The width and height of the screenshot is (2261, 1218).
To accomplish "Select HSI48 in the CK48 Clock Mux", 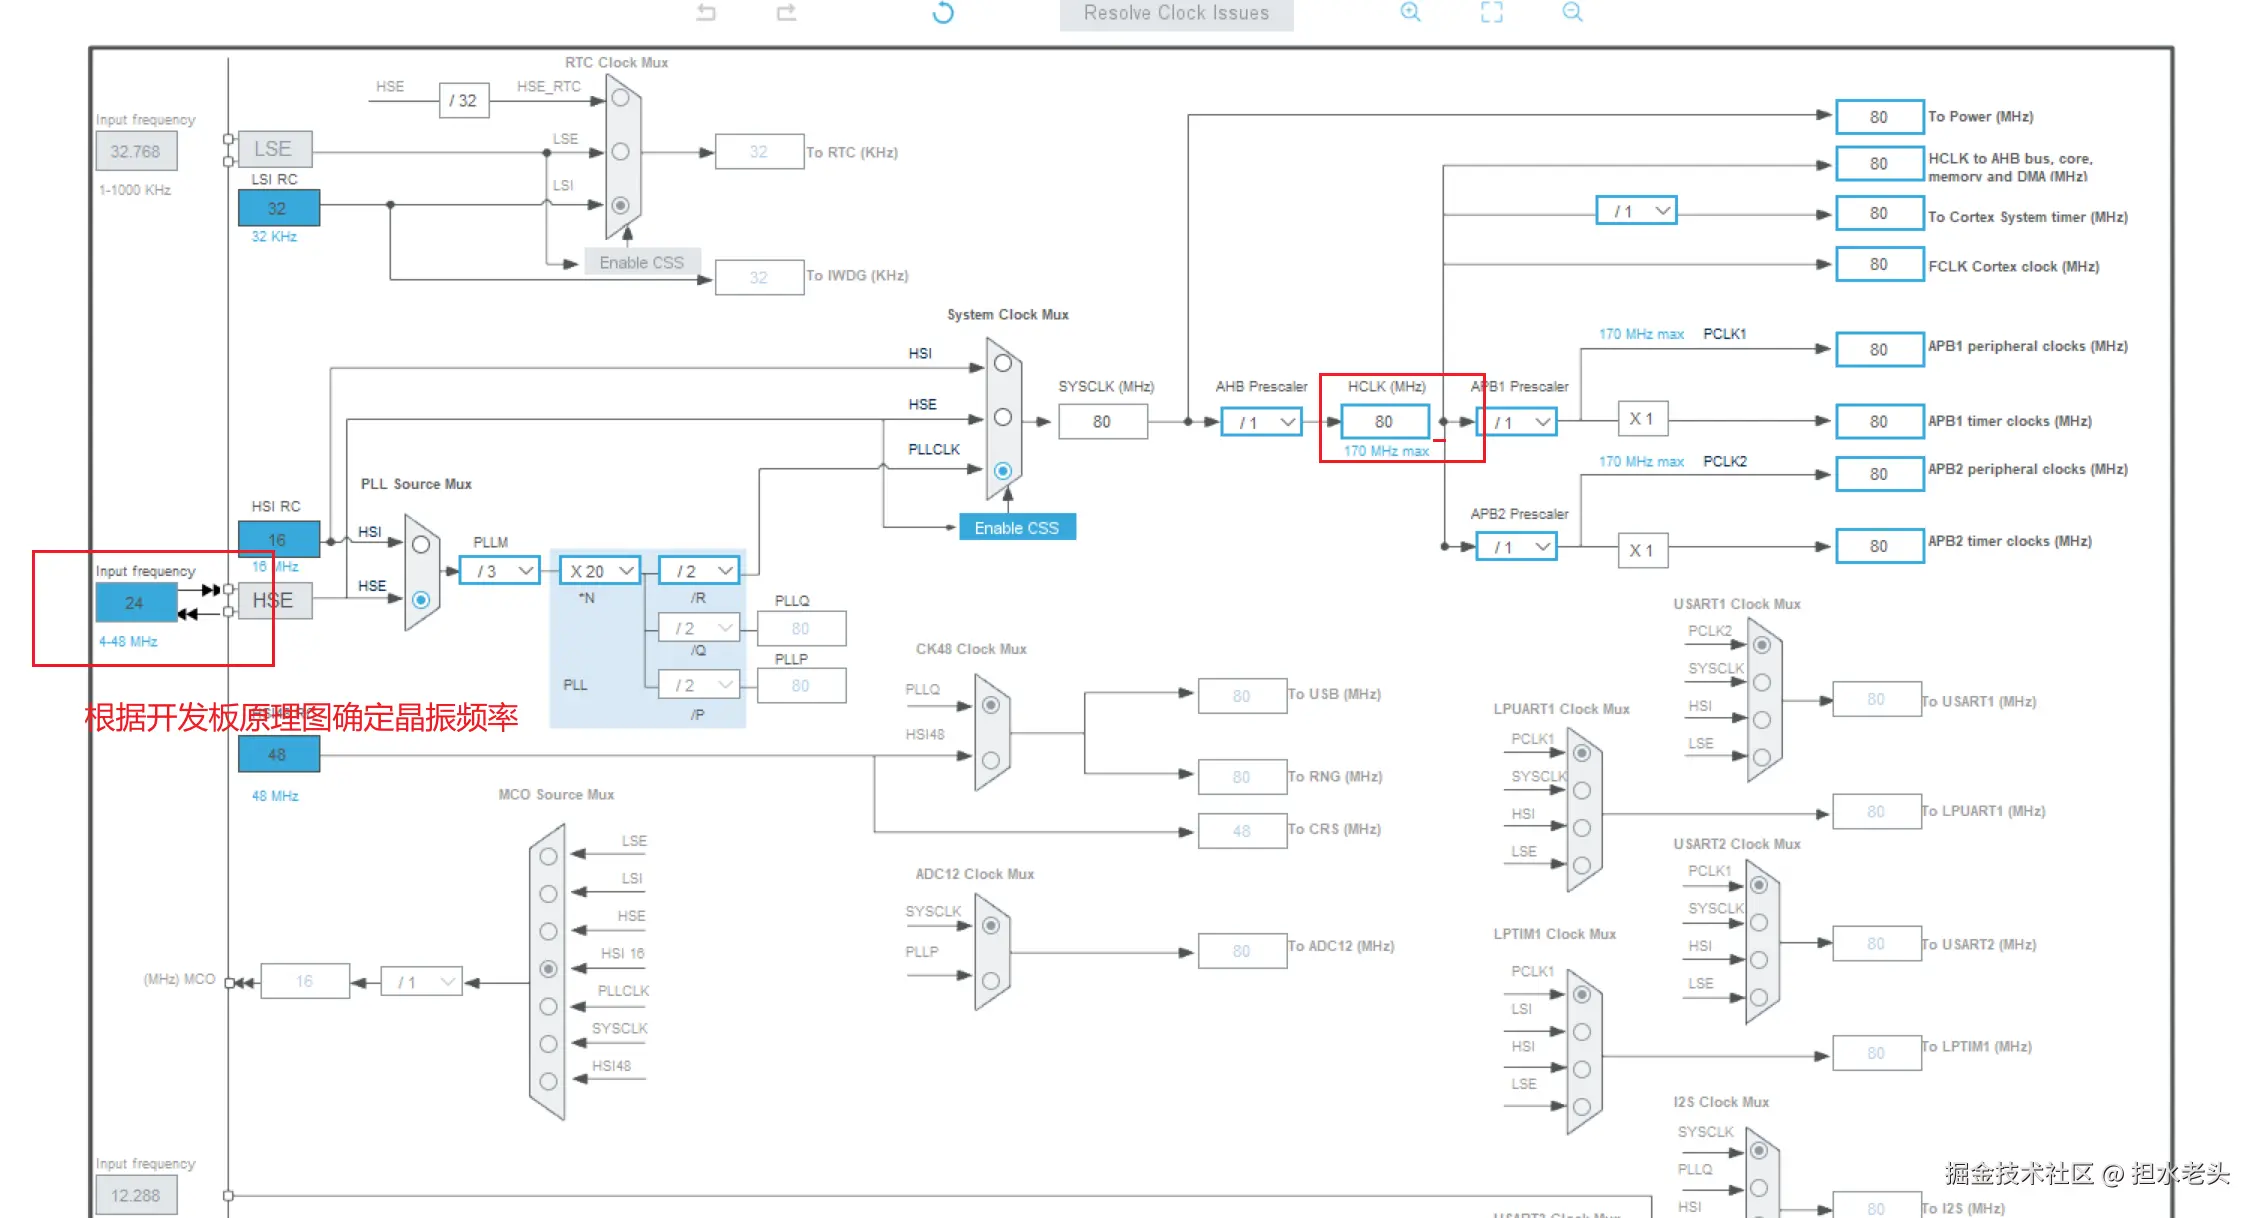I will tap(991, 760).
